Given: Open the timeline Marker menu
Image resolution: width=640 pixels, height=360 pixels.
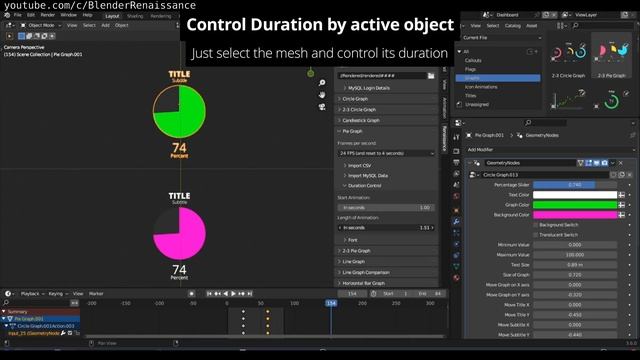Looking at the screenshot, I should pos(96,293).
